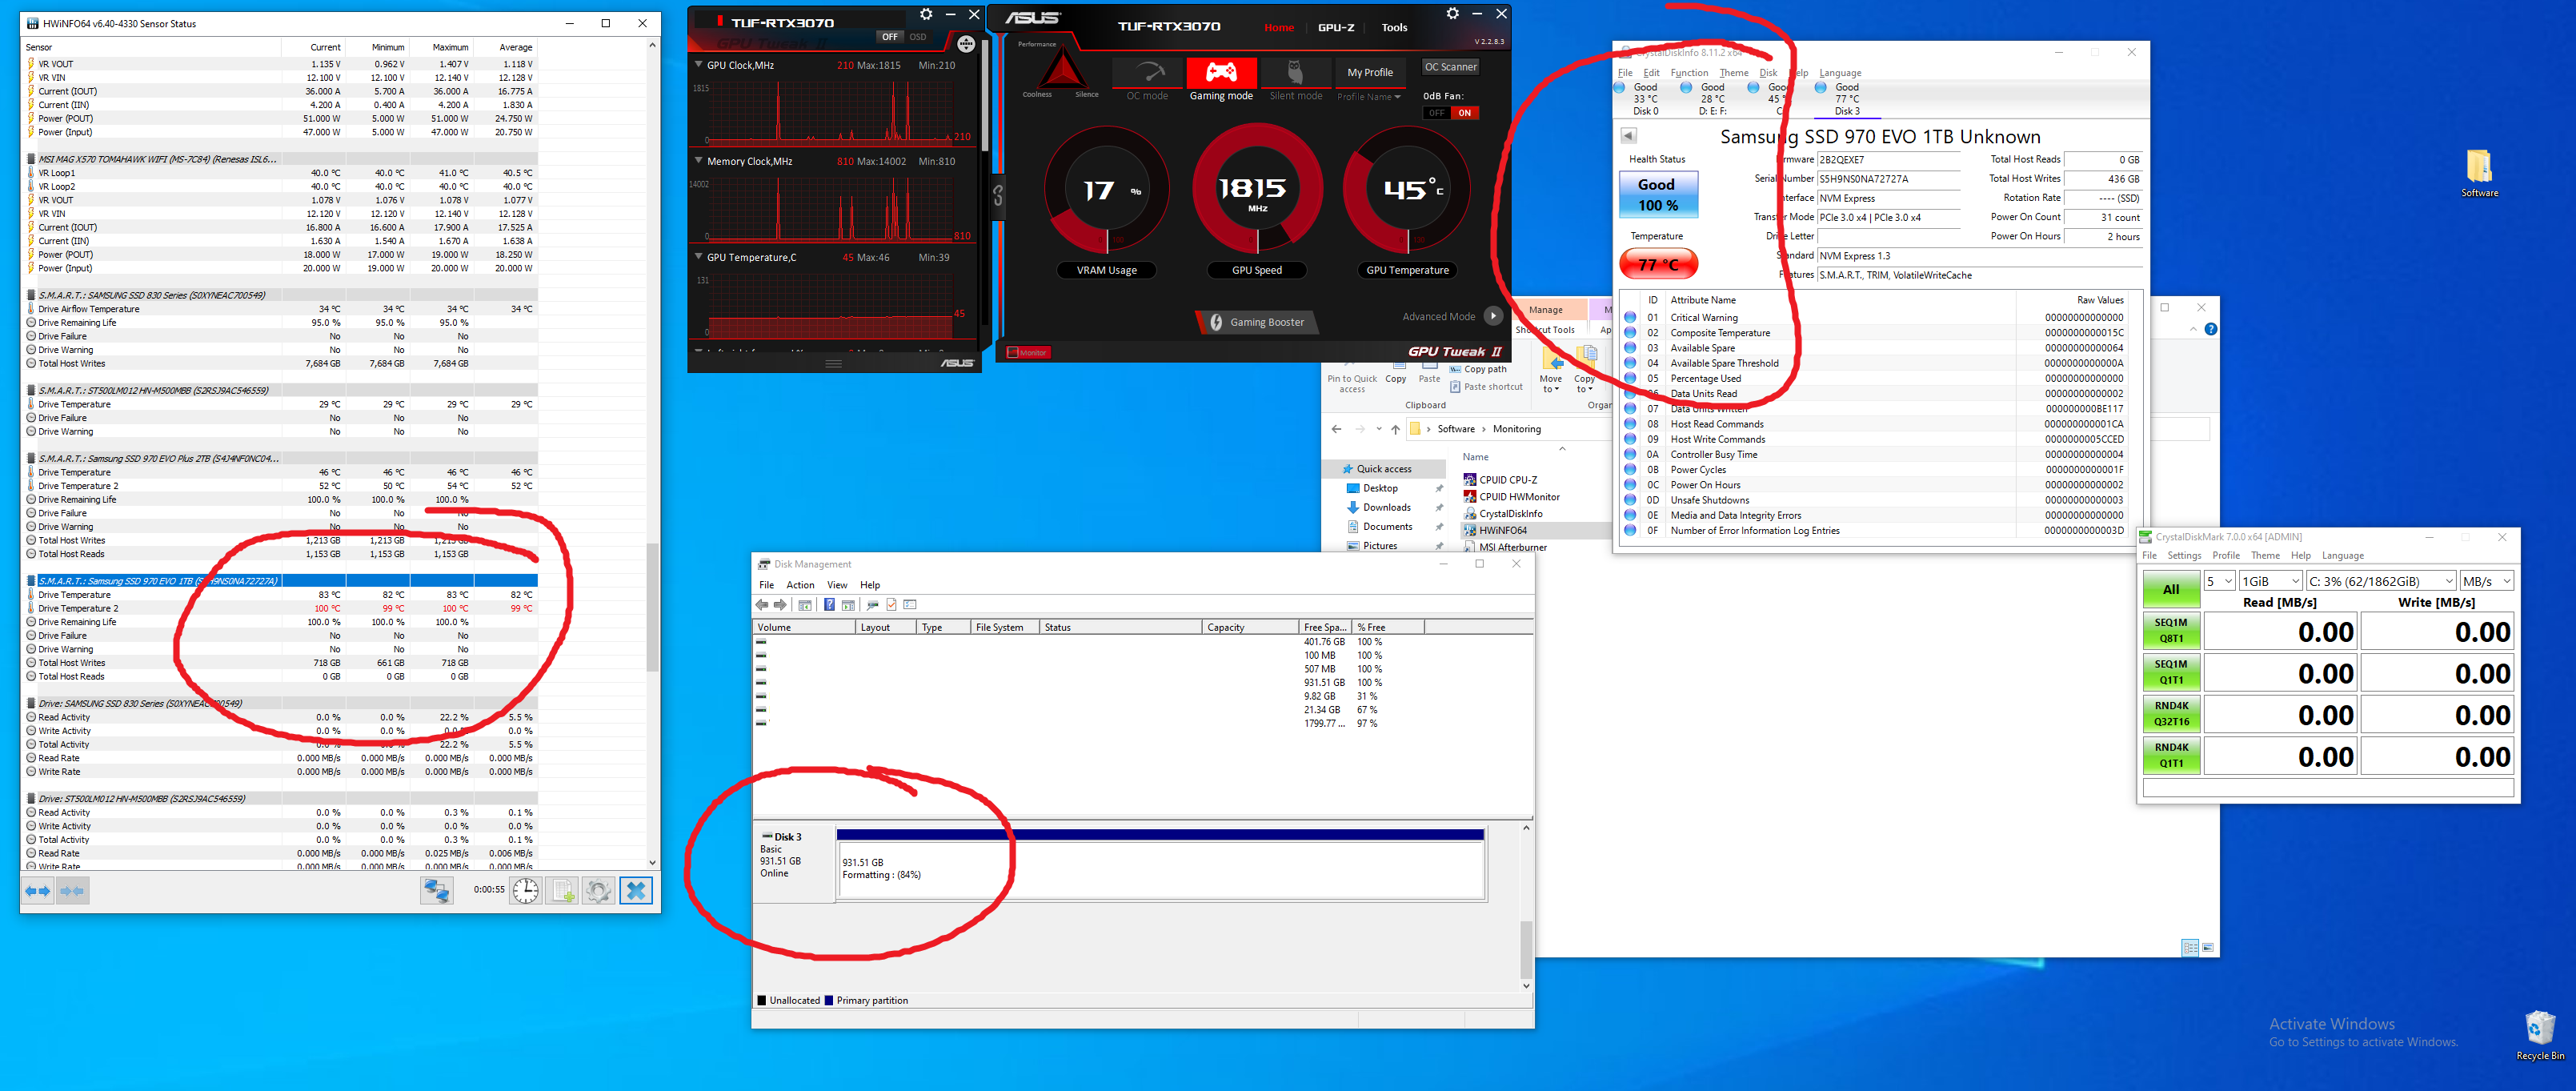Toggle the Monitor button in GPU Tweak

[x=1027, y=352]
